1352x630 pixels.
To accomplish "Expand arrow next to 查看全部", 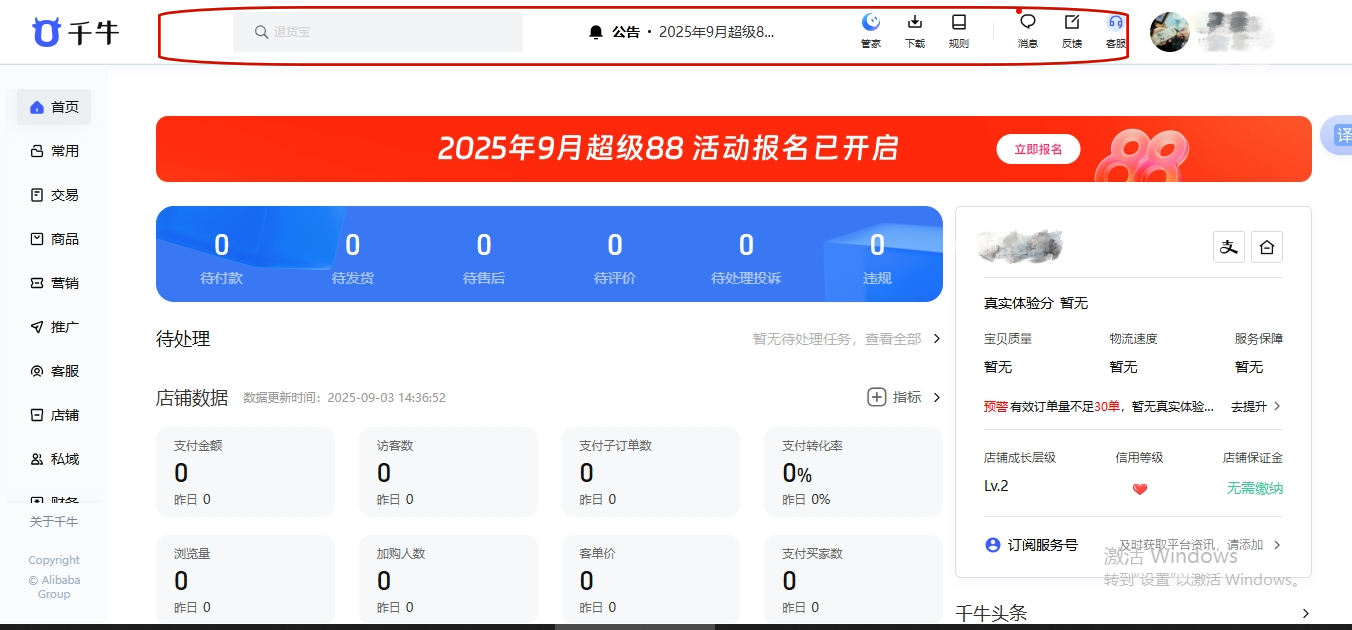I will (937, 339).
